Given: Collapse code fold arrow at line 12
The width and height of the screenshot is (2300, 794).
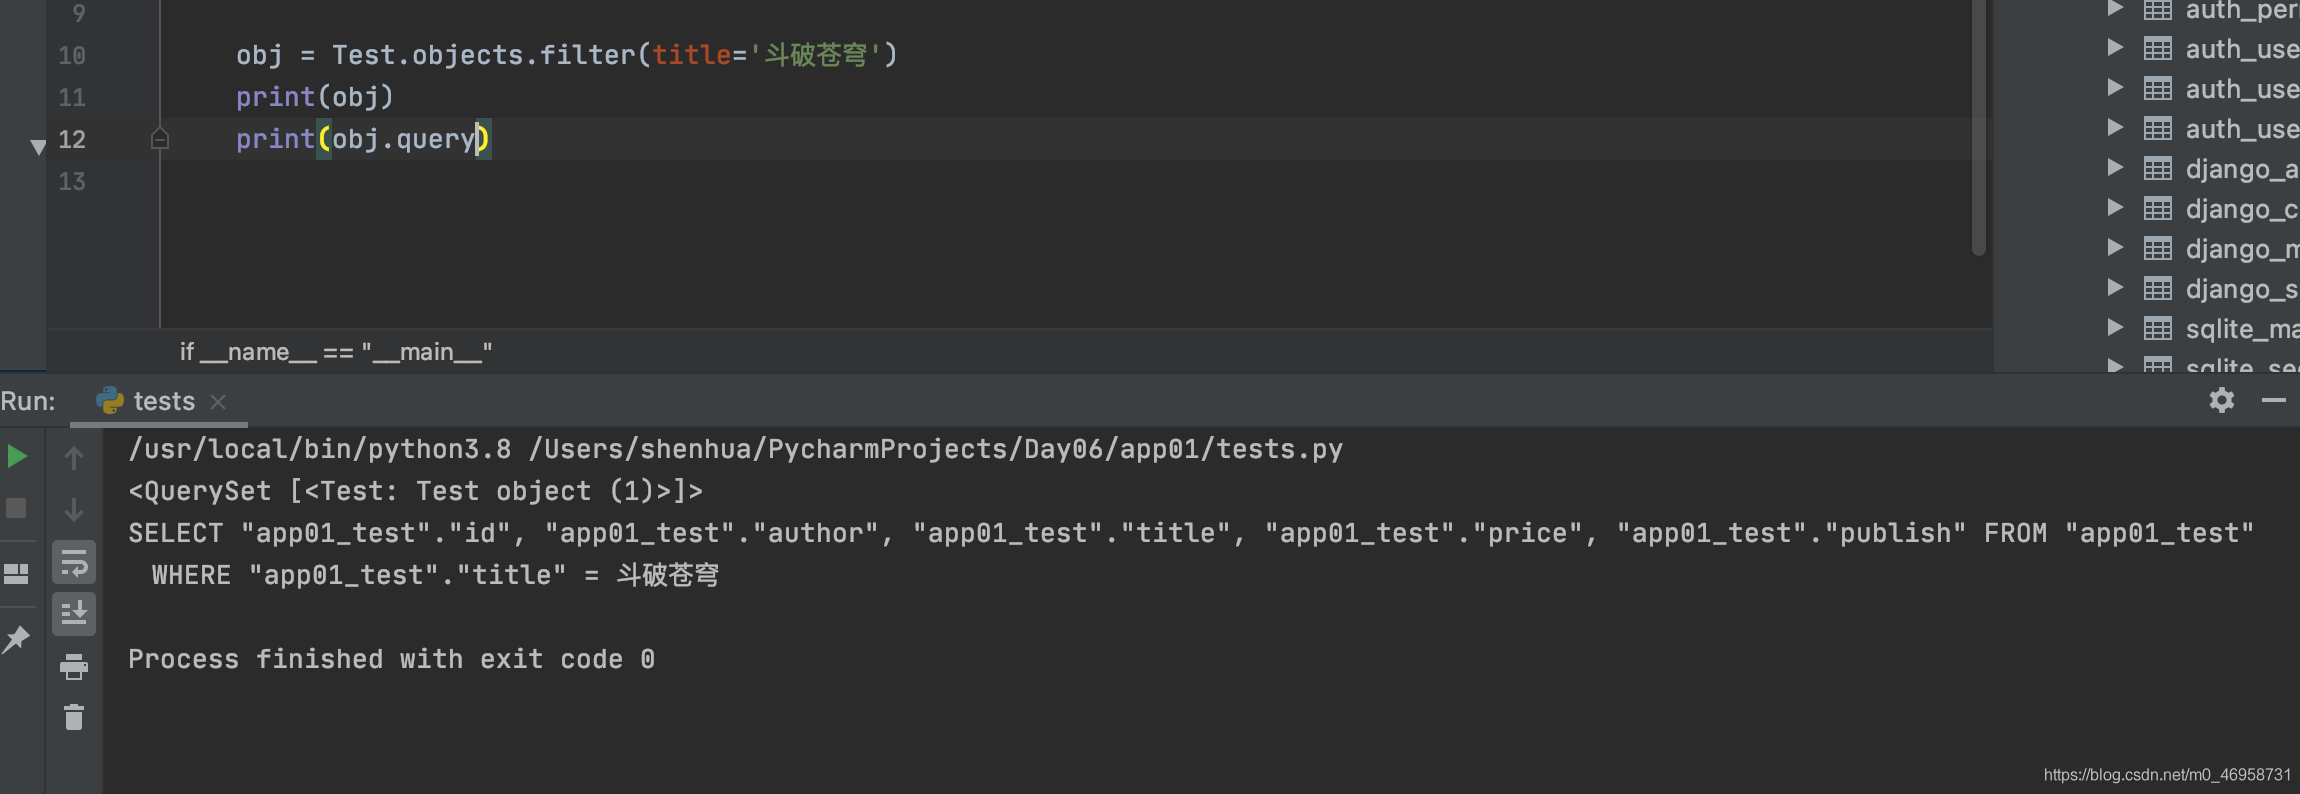Looking at the screenshot, I should (38, 147).
